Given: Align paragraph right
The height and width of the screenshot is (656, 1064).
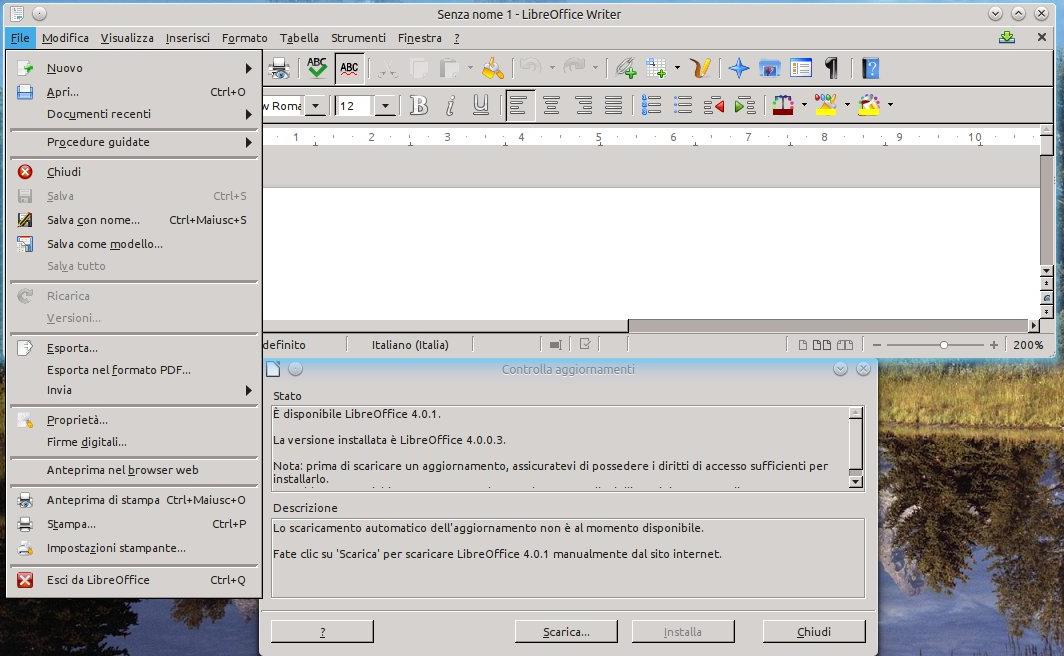Looking at the screenshot, I should coord(583,105).
